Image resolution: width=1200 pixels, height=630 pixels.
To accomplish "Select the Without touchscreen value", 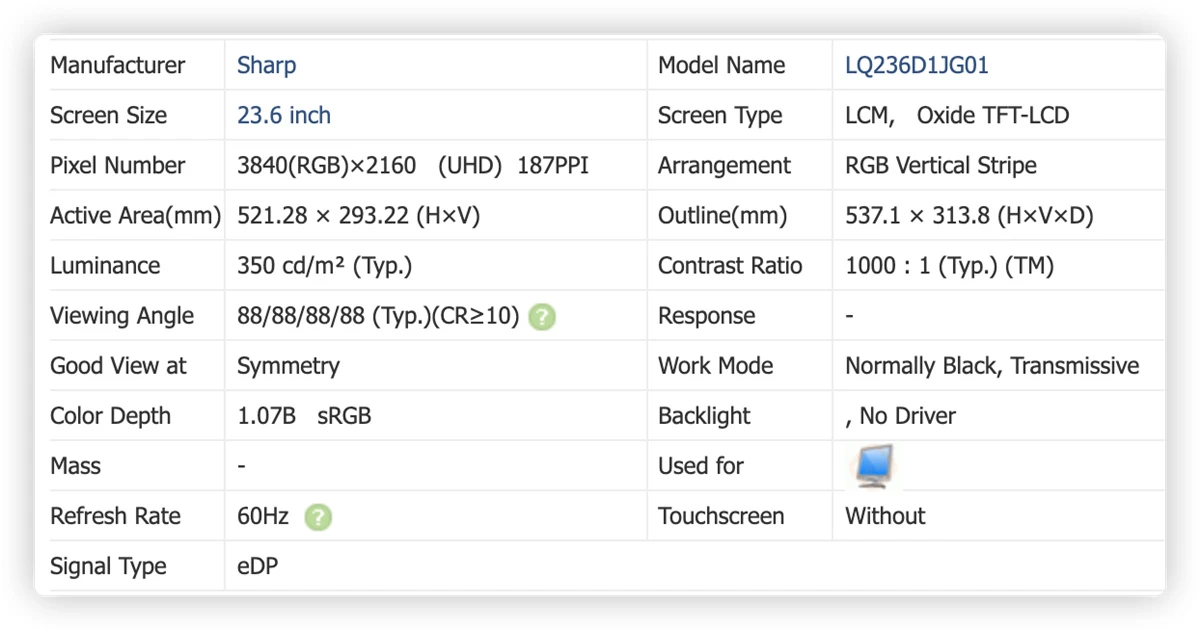I will (x=885, y=516).
